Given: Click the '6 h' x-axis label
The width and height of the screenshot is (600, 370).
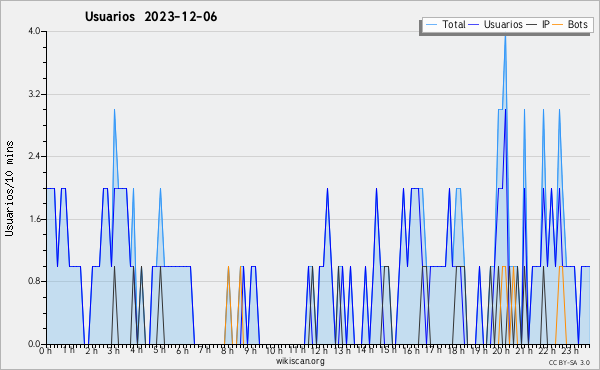Looking at the screenshot, I should tap(182, 351).
